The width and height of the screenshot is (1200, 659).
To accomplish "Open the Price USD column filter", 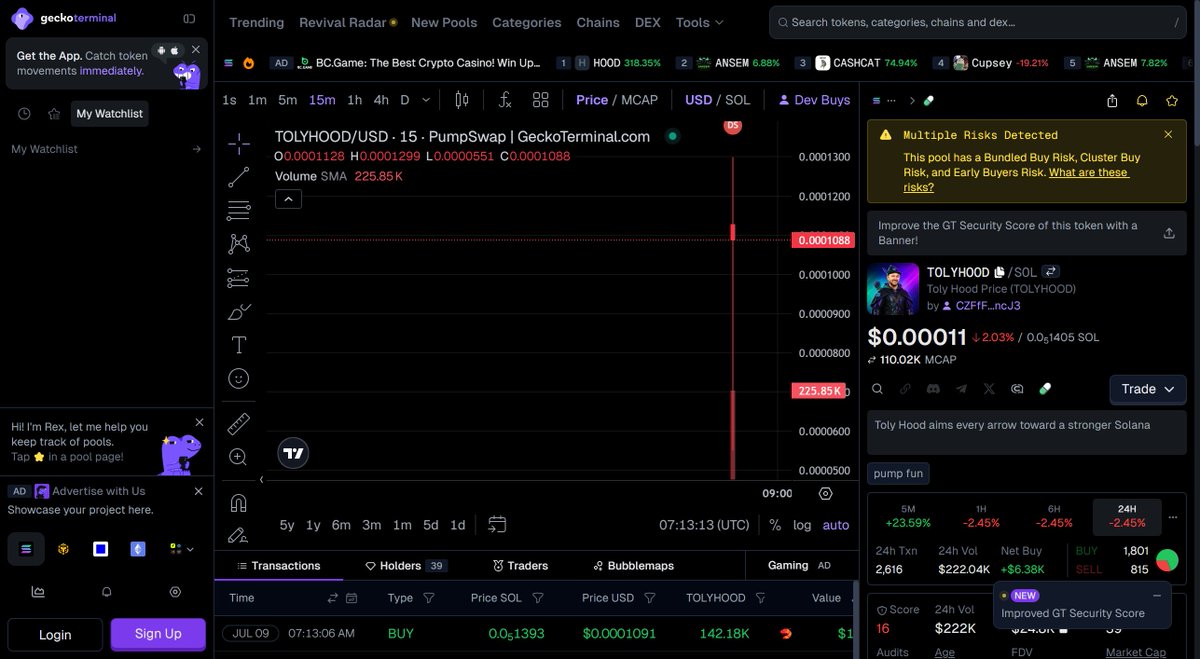I will pos(650,598).
